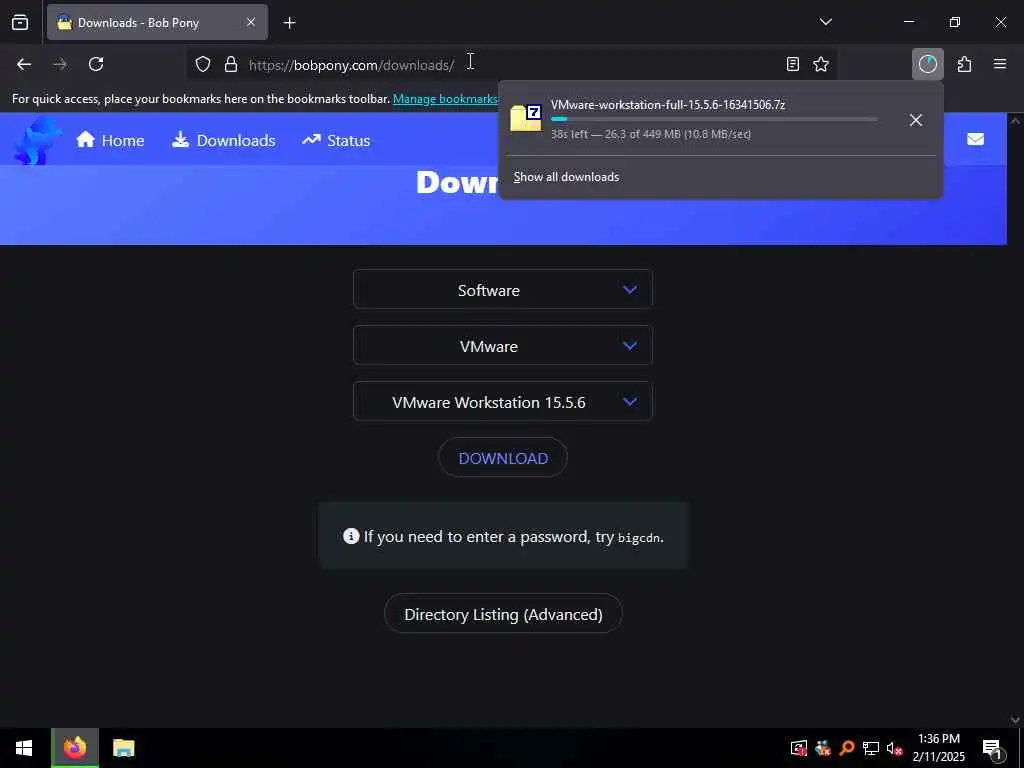Toggle reader view icon
This screenshot has width=1024, height=768.
pyautogui.click(x=792, y=64)
